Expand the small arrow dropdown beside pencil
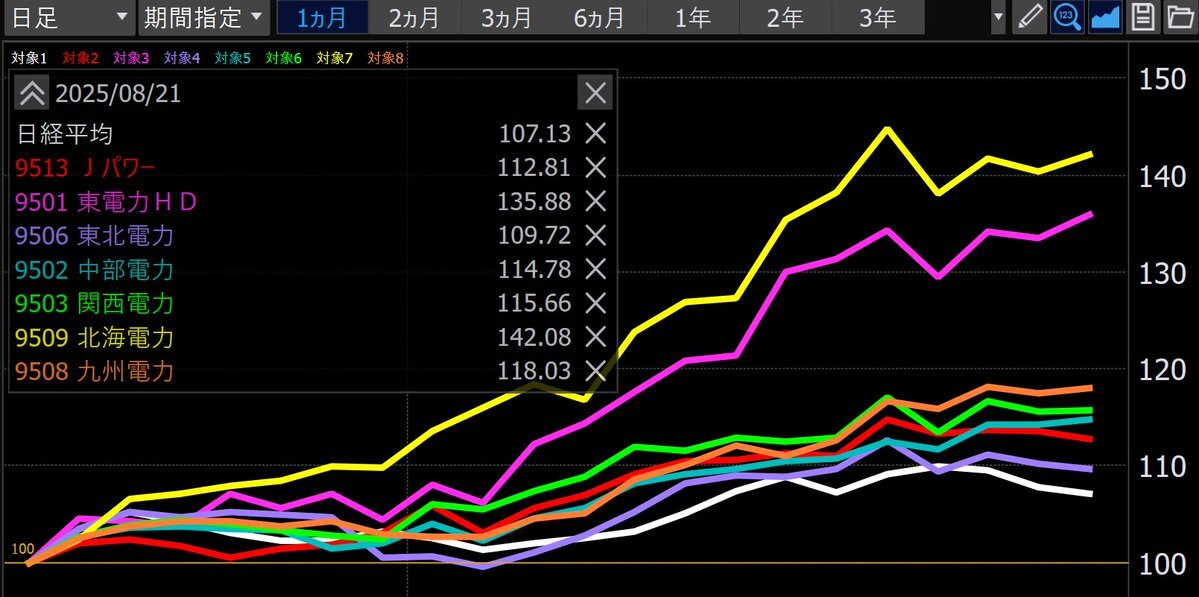The width and height of the screenshot is (1199, 597). click(x=998, y=18)
